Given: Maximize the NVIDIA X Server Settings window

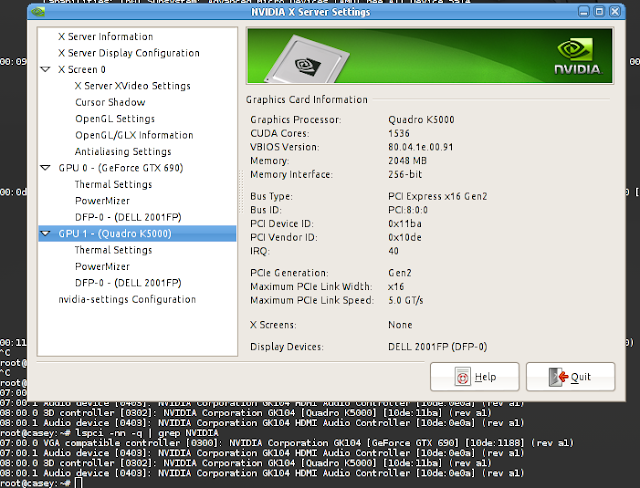Looking at the screenshot, I should coord(599,11).
